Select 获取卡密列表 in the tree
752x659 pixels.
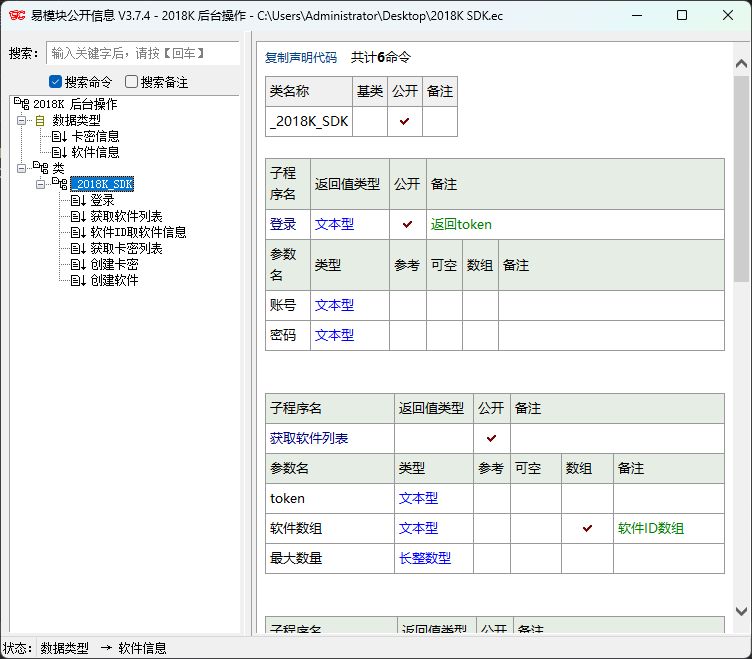tap(126, 248)
